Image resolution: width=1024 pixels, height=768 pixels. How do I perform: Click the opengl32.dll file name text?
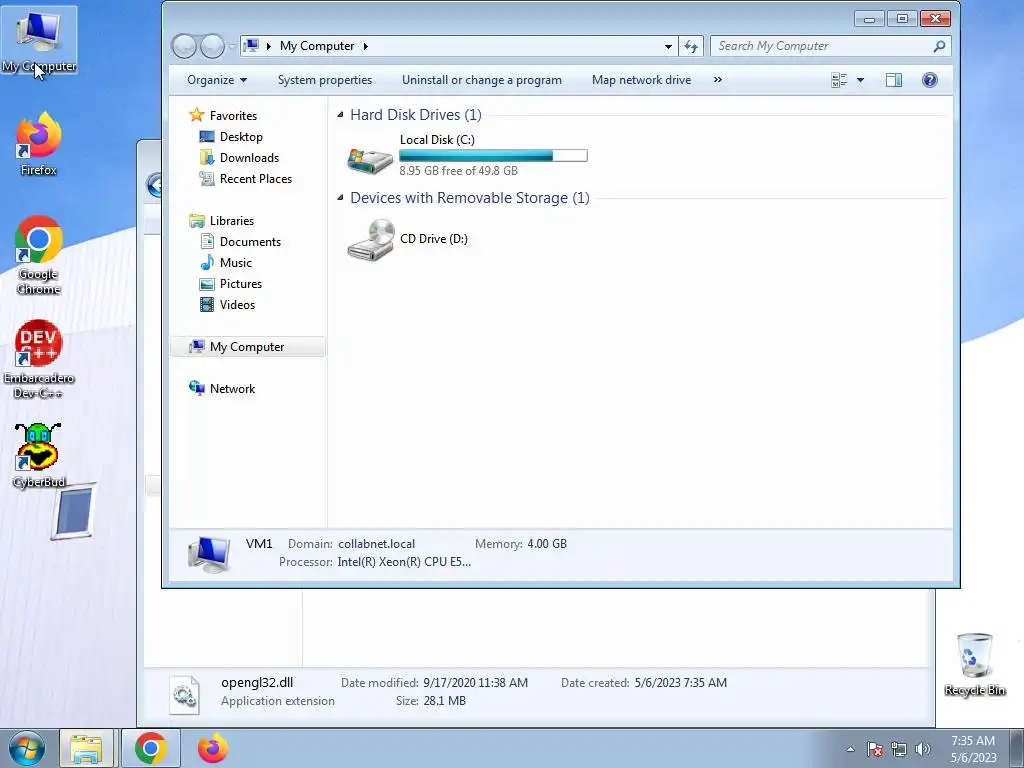[257, 682]
